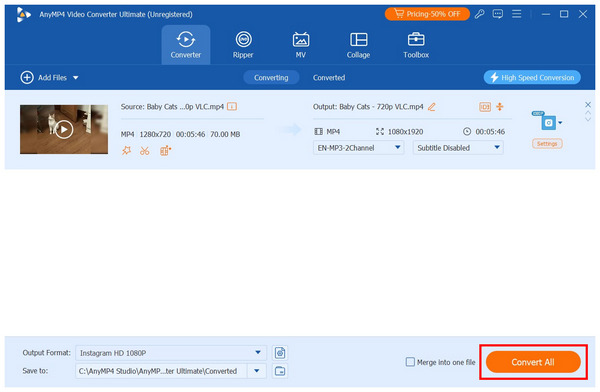The height and width of the screenshot is (392, 600).
Task: Click the Convert All button
Action: tap(533, 362)
